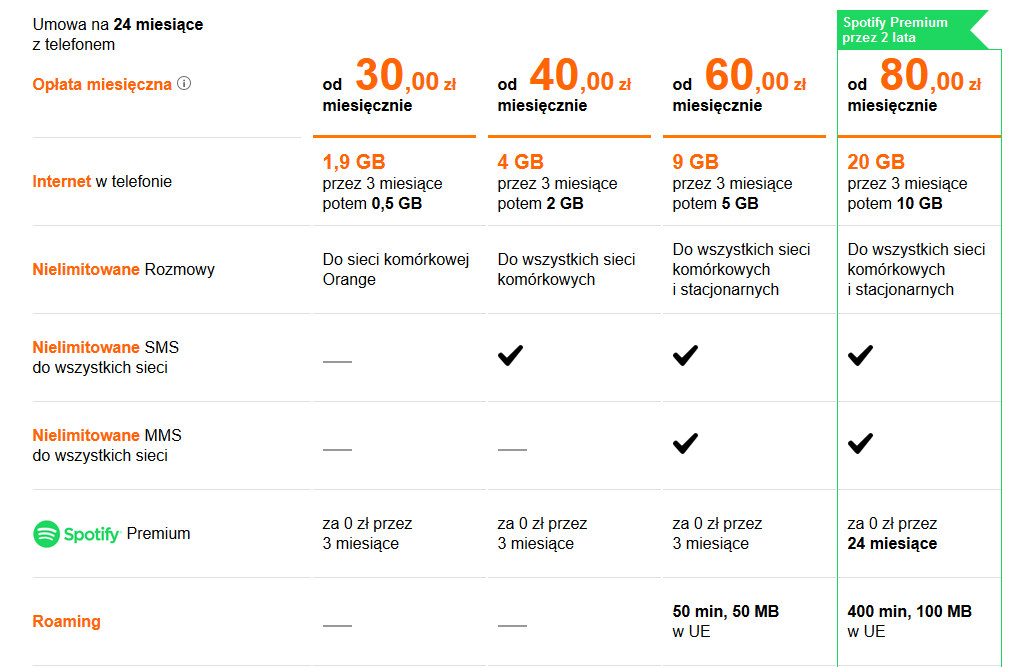Click the SMS dash in the 30 zł plan
Screen dimensions: 1033x667
[x=337, y=361]
